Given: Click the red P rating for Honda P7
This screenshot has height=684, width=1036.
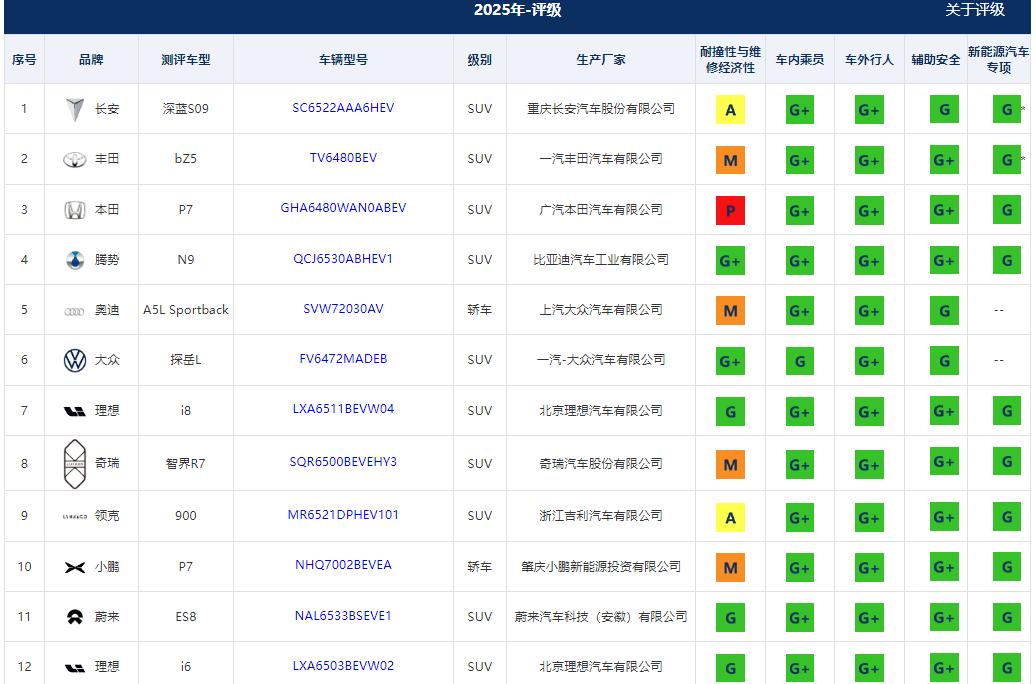Looking at the screenshot, I should tap(728, 209).
